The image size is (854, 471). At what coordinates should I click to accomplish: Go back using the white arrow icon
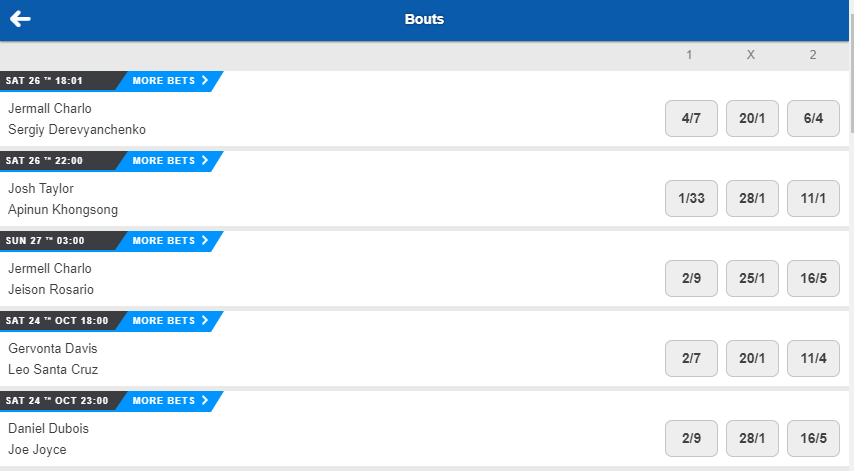click(20, 19)
